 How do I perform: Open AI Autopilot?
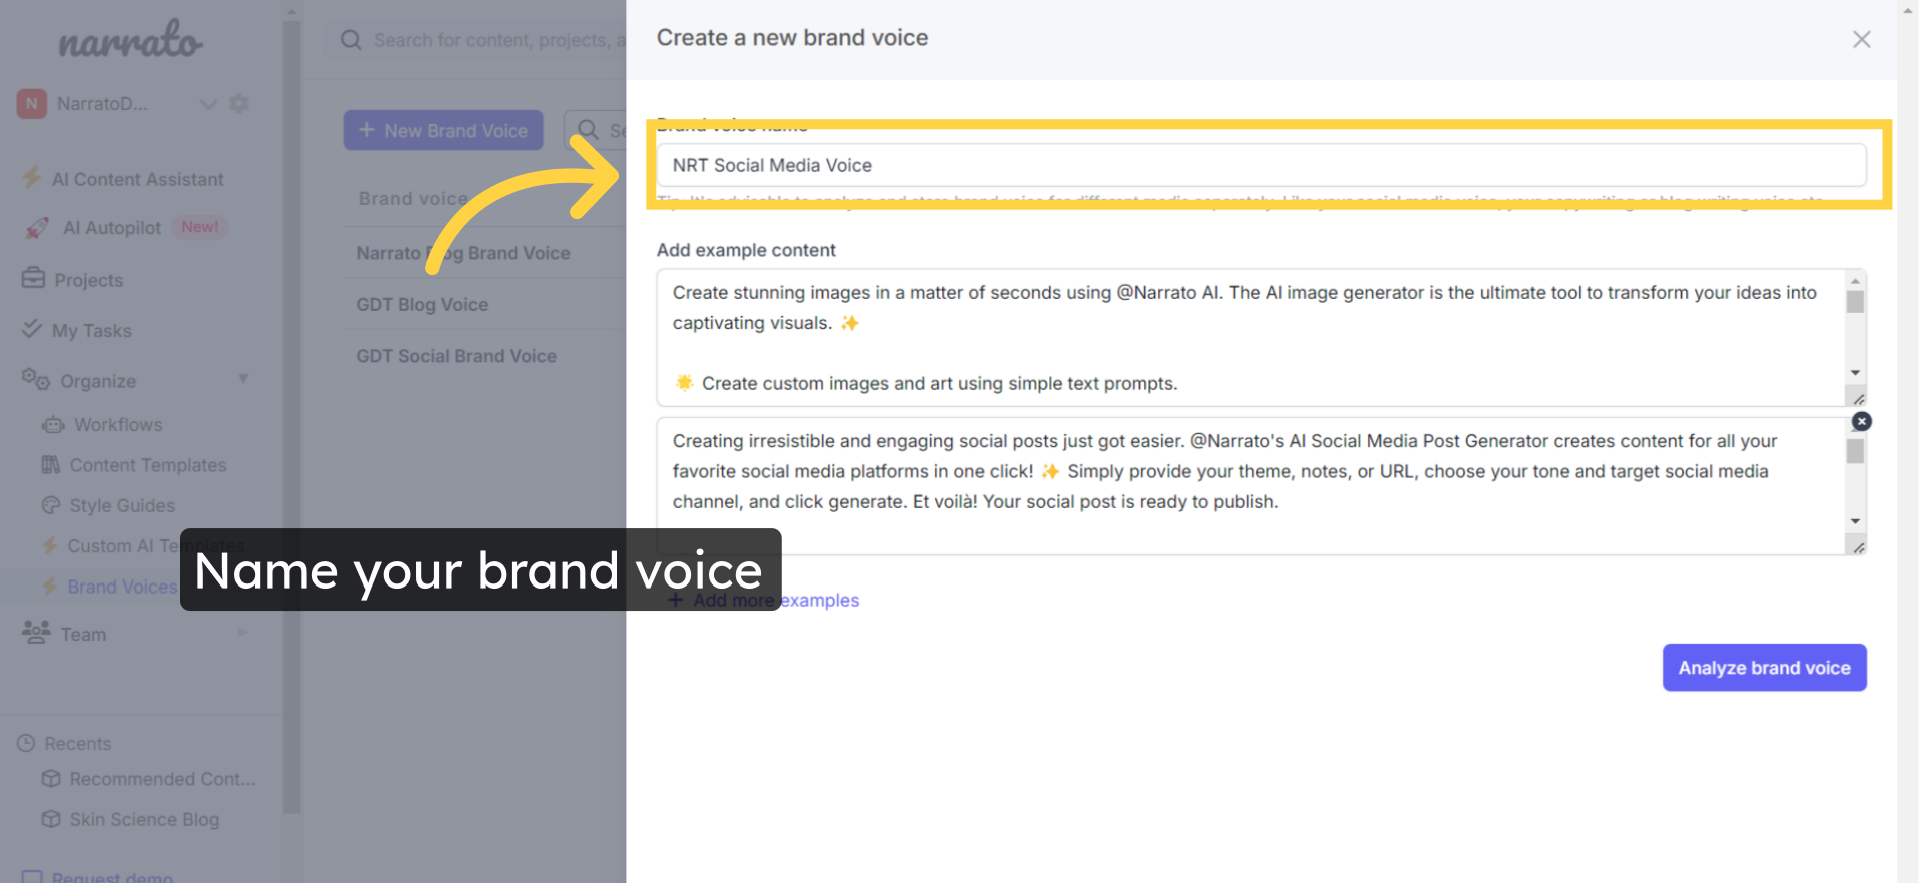(x=112, y=228)
